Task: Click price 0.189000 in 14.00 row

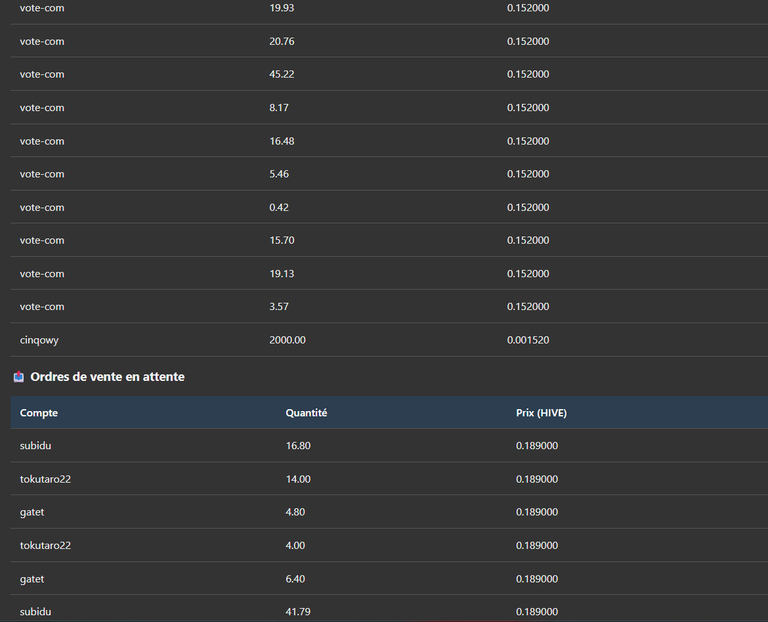Action: coord(537,479)
